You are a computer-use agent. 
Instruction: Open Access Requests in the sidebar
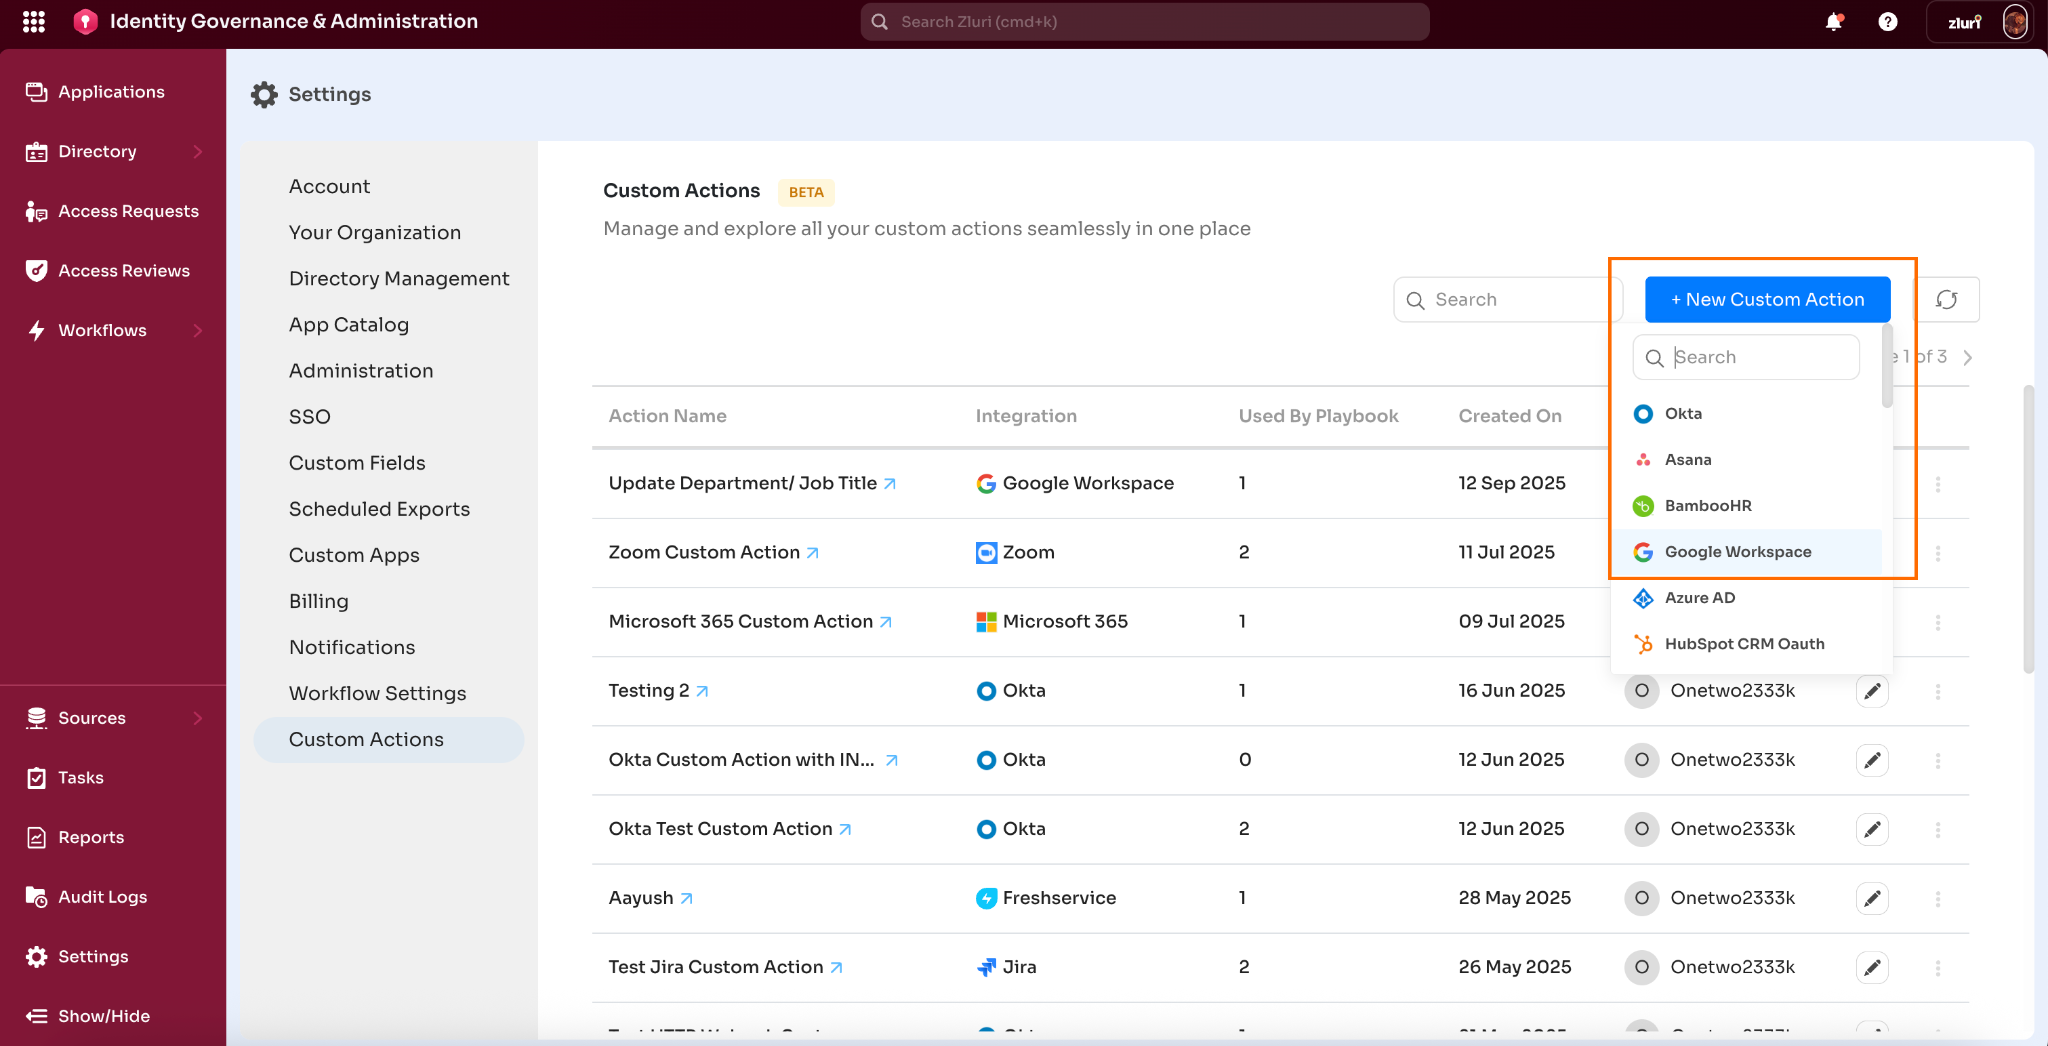[113, 211]
